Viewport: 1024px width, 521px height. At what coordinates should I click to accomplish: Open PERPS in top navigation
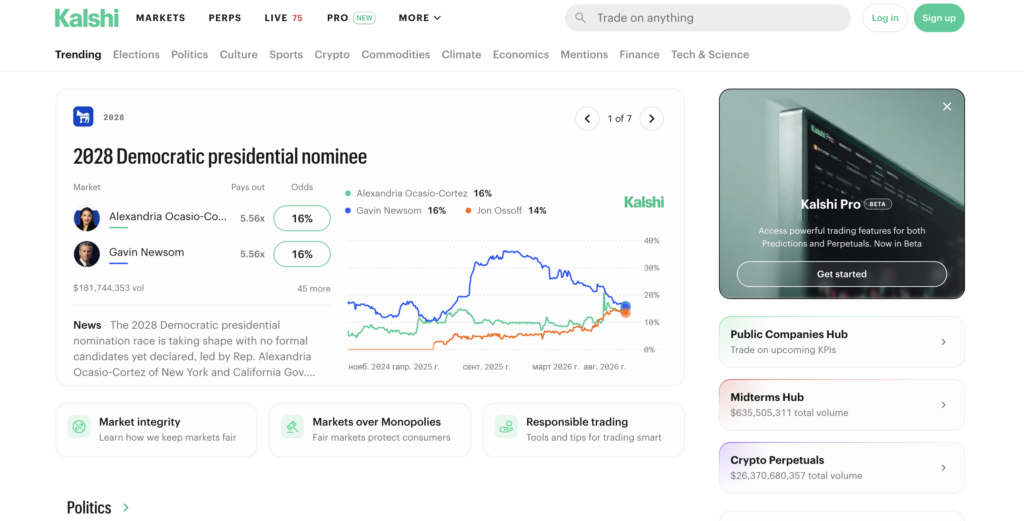click(225, 18)
